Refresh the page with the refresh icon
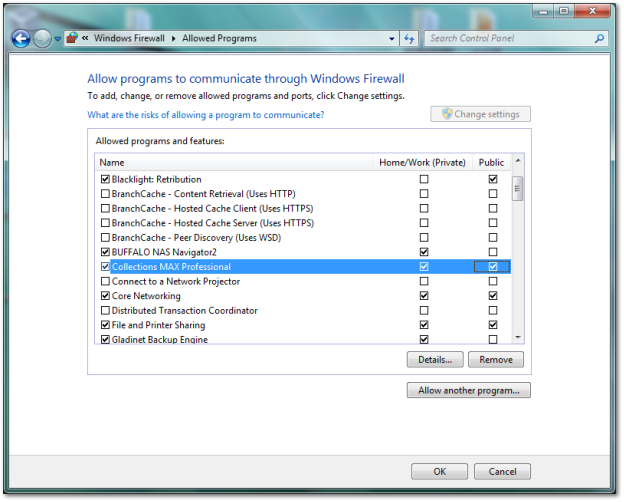 point(409,39)
